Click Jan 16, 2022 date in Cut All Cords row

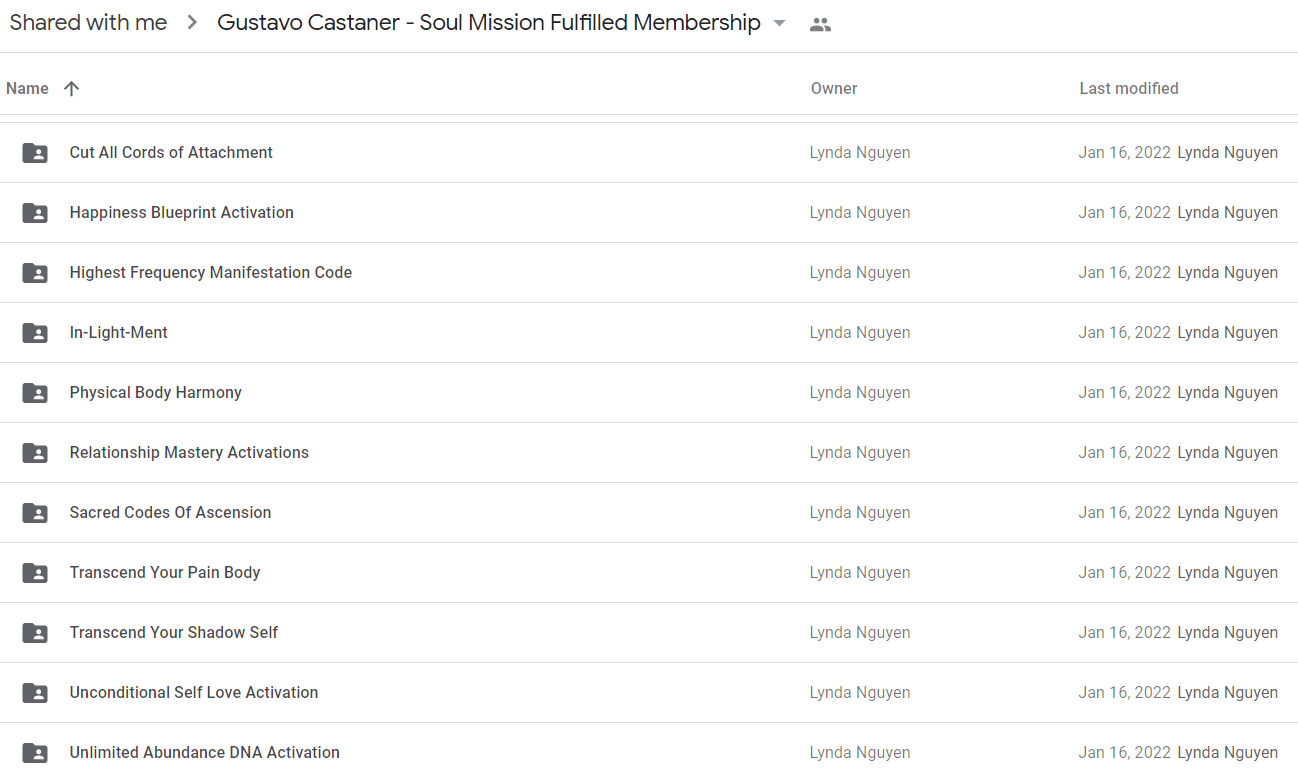(x=1125, y=153)
